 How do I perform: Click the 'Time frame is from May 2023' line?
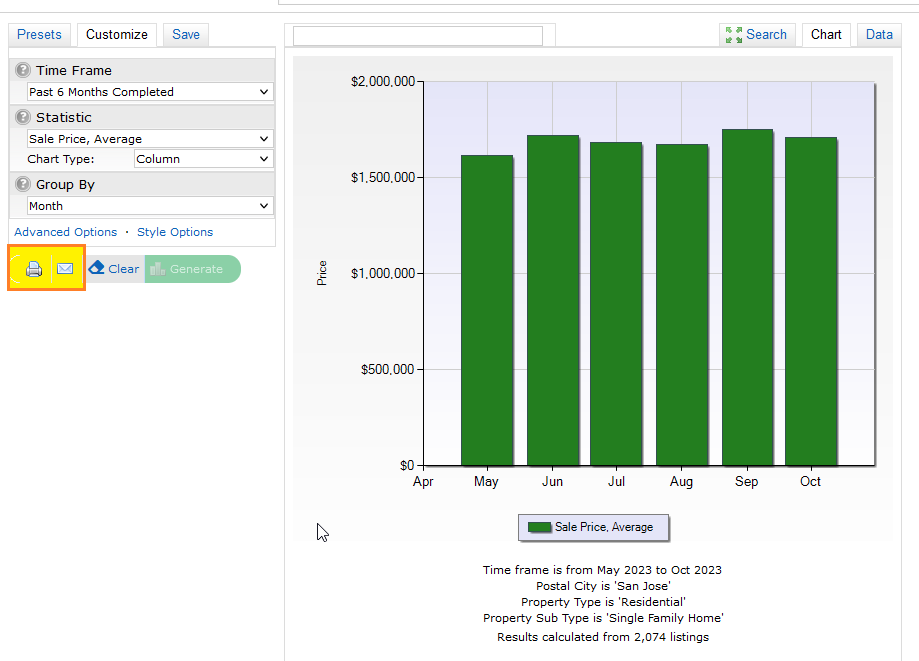coord(602,570)
